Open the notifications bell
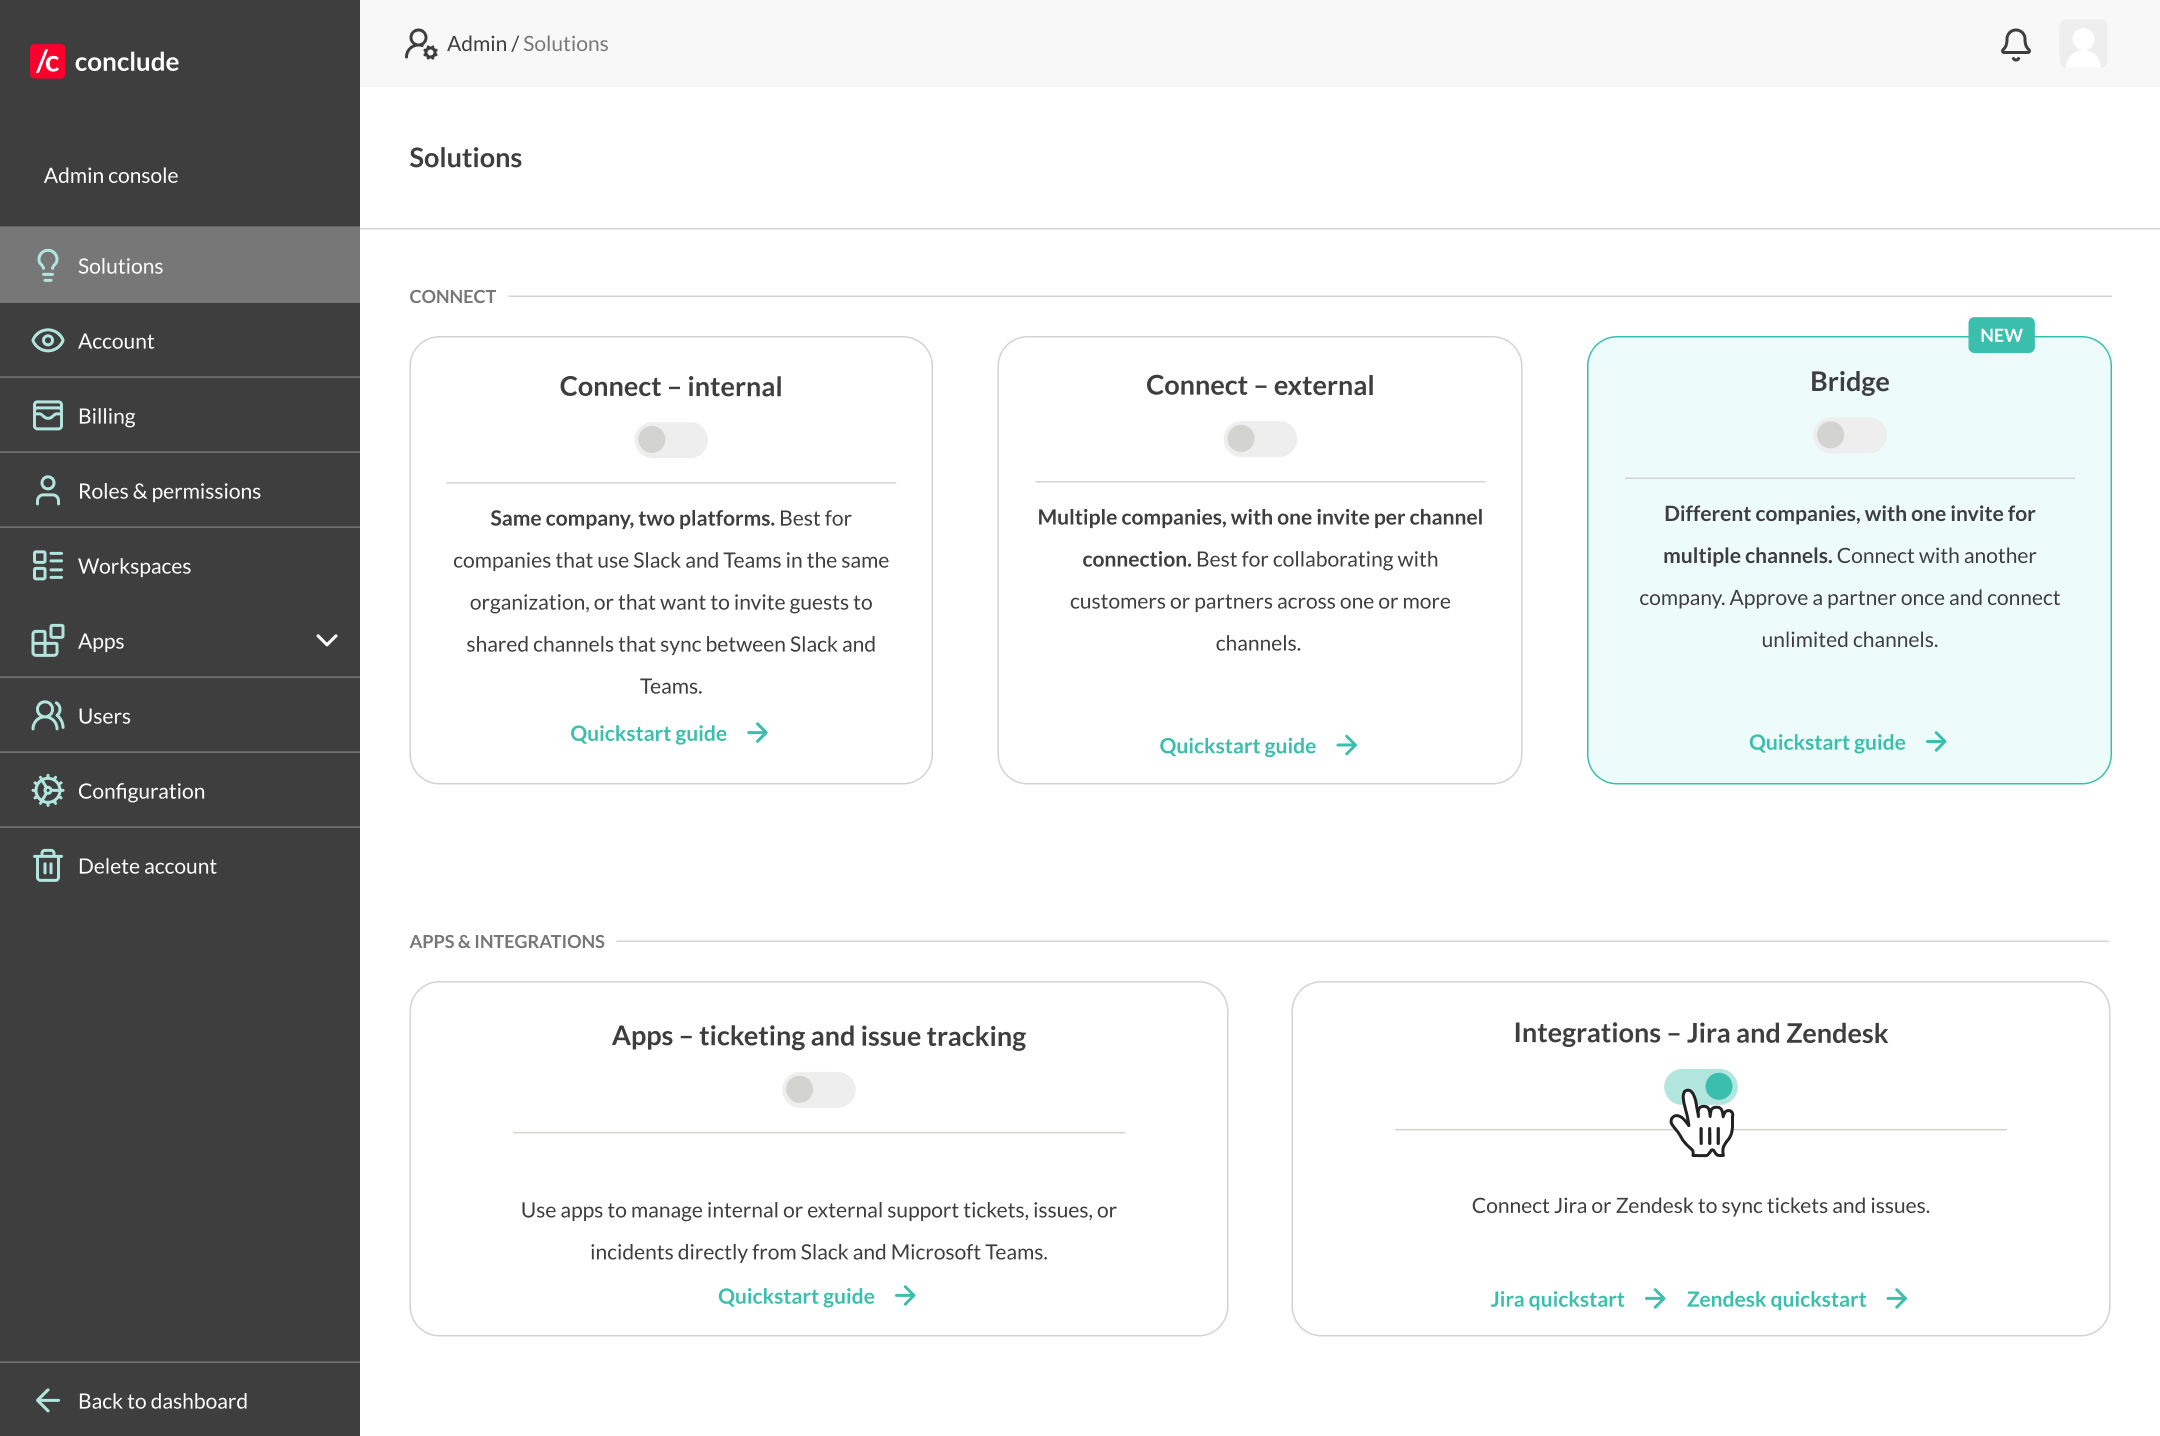The height and width of the screenshot is (1436, 2160). [2015, 44]
